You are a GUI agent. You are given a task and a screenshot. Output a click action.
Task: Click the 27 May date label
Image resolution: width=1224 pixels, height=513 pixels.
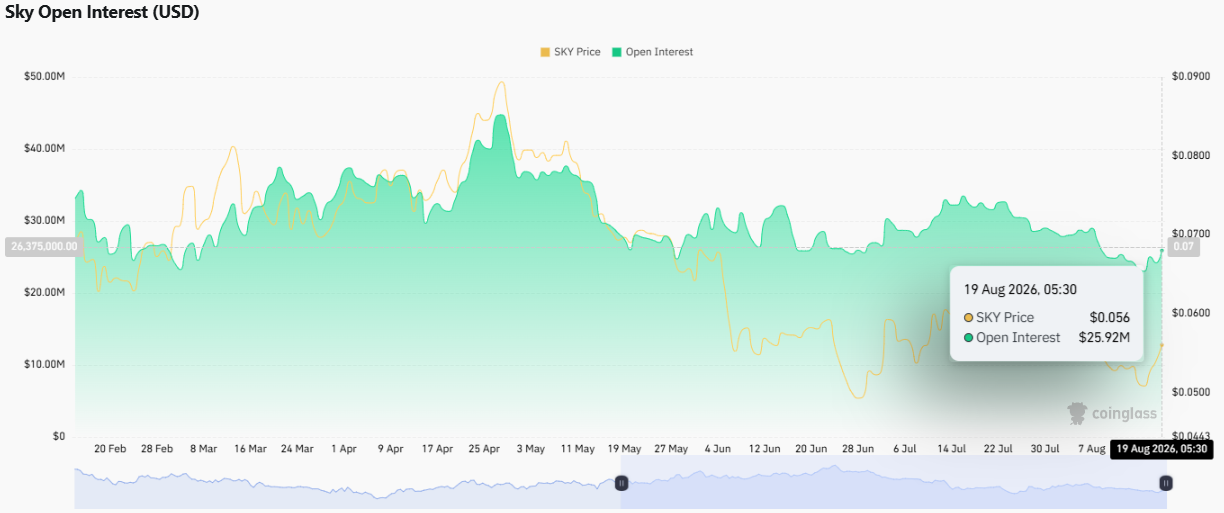click(671, 449)
